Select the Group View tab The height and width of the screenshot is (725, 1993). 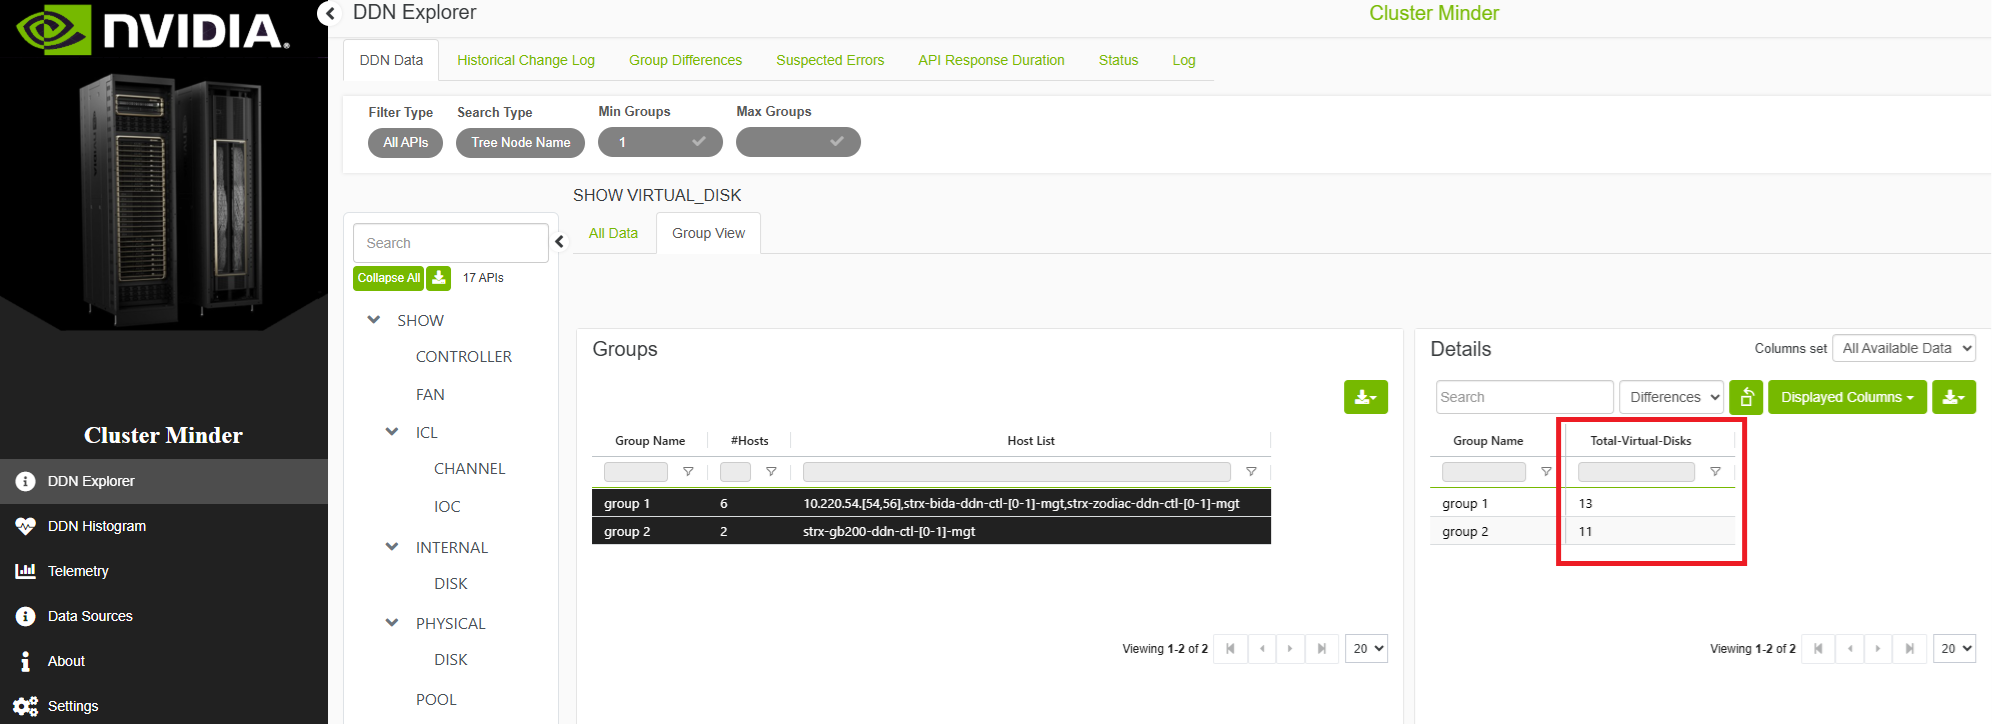708,233
